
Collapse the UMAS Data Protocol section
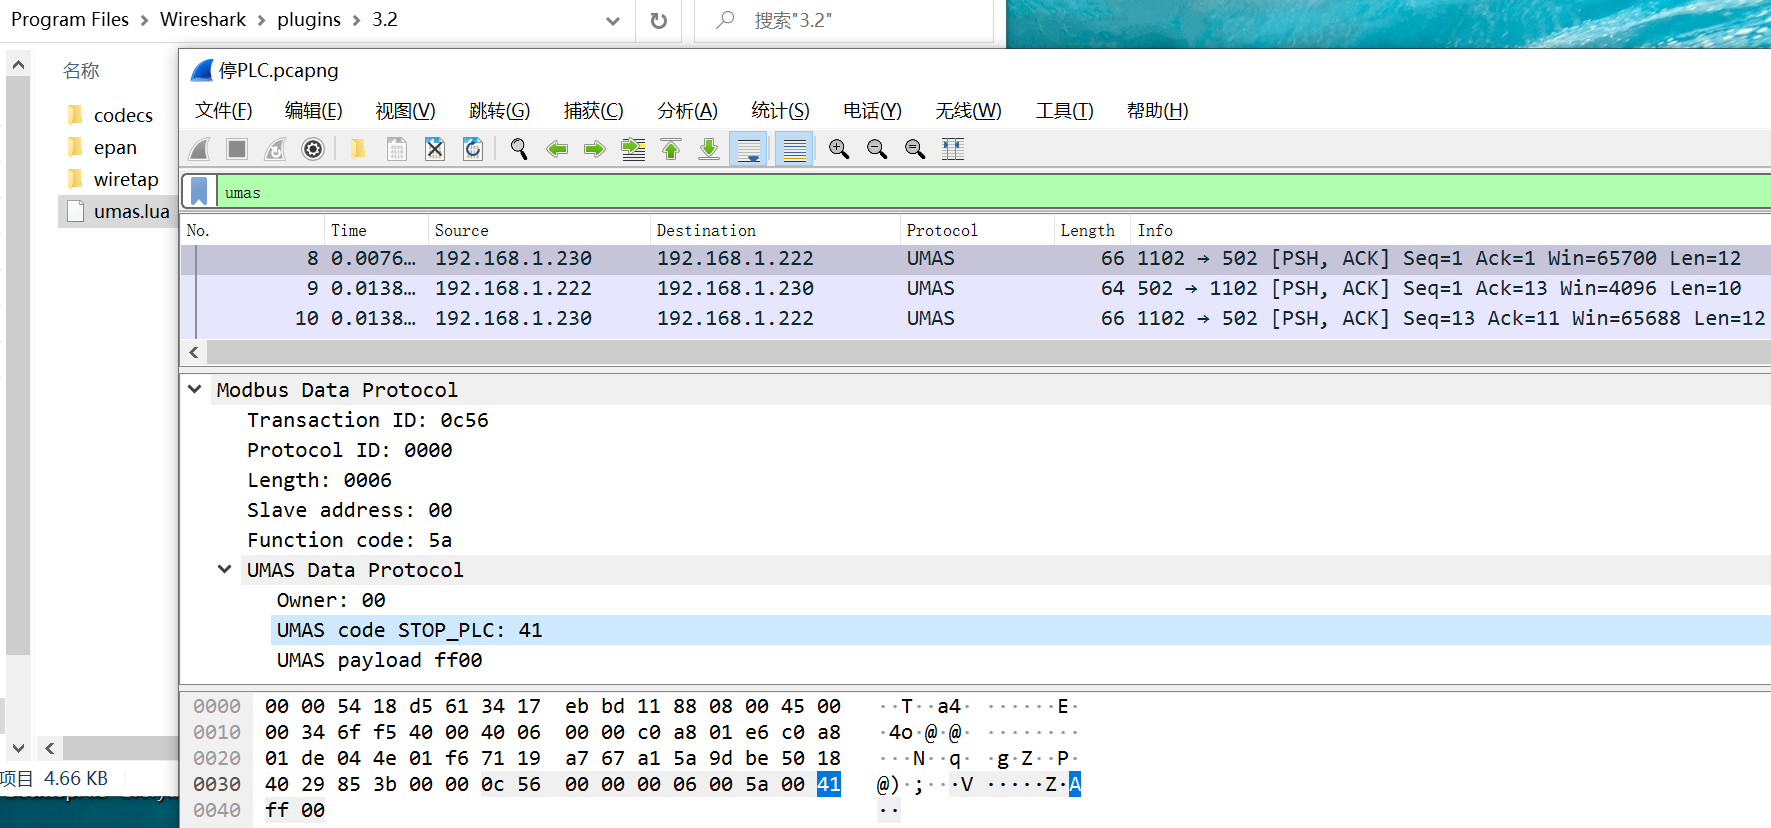[x=225, y=570]
